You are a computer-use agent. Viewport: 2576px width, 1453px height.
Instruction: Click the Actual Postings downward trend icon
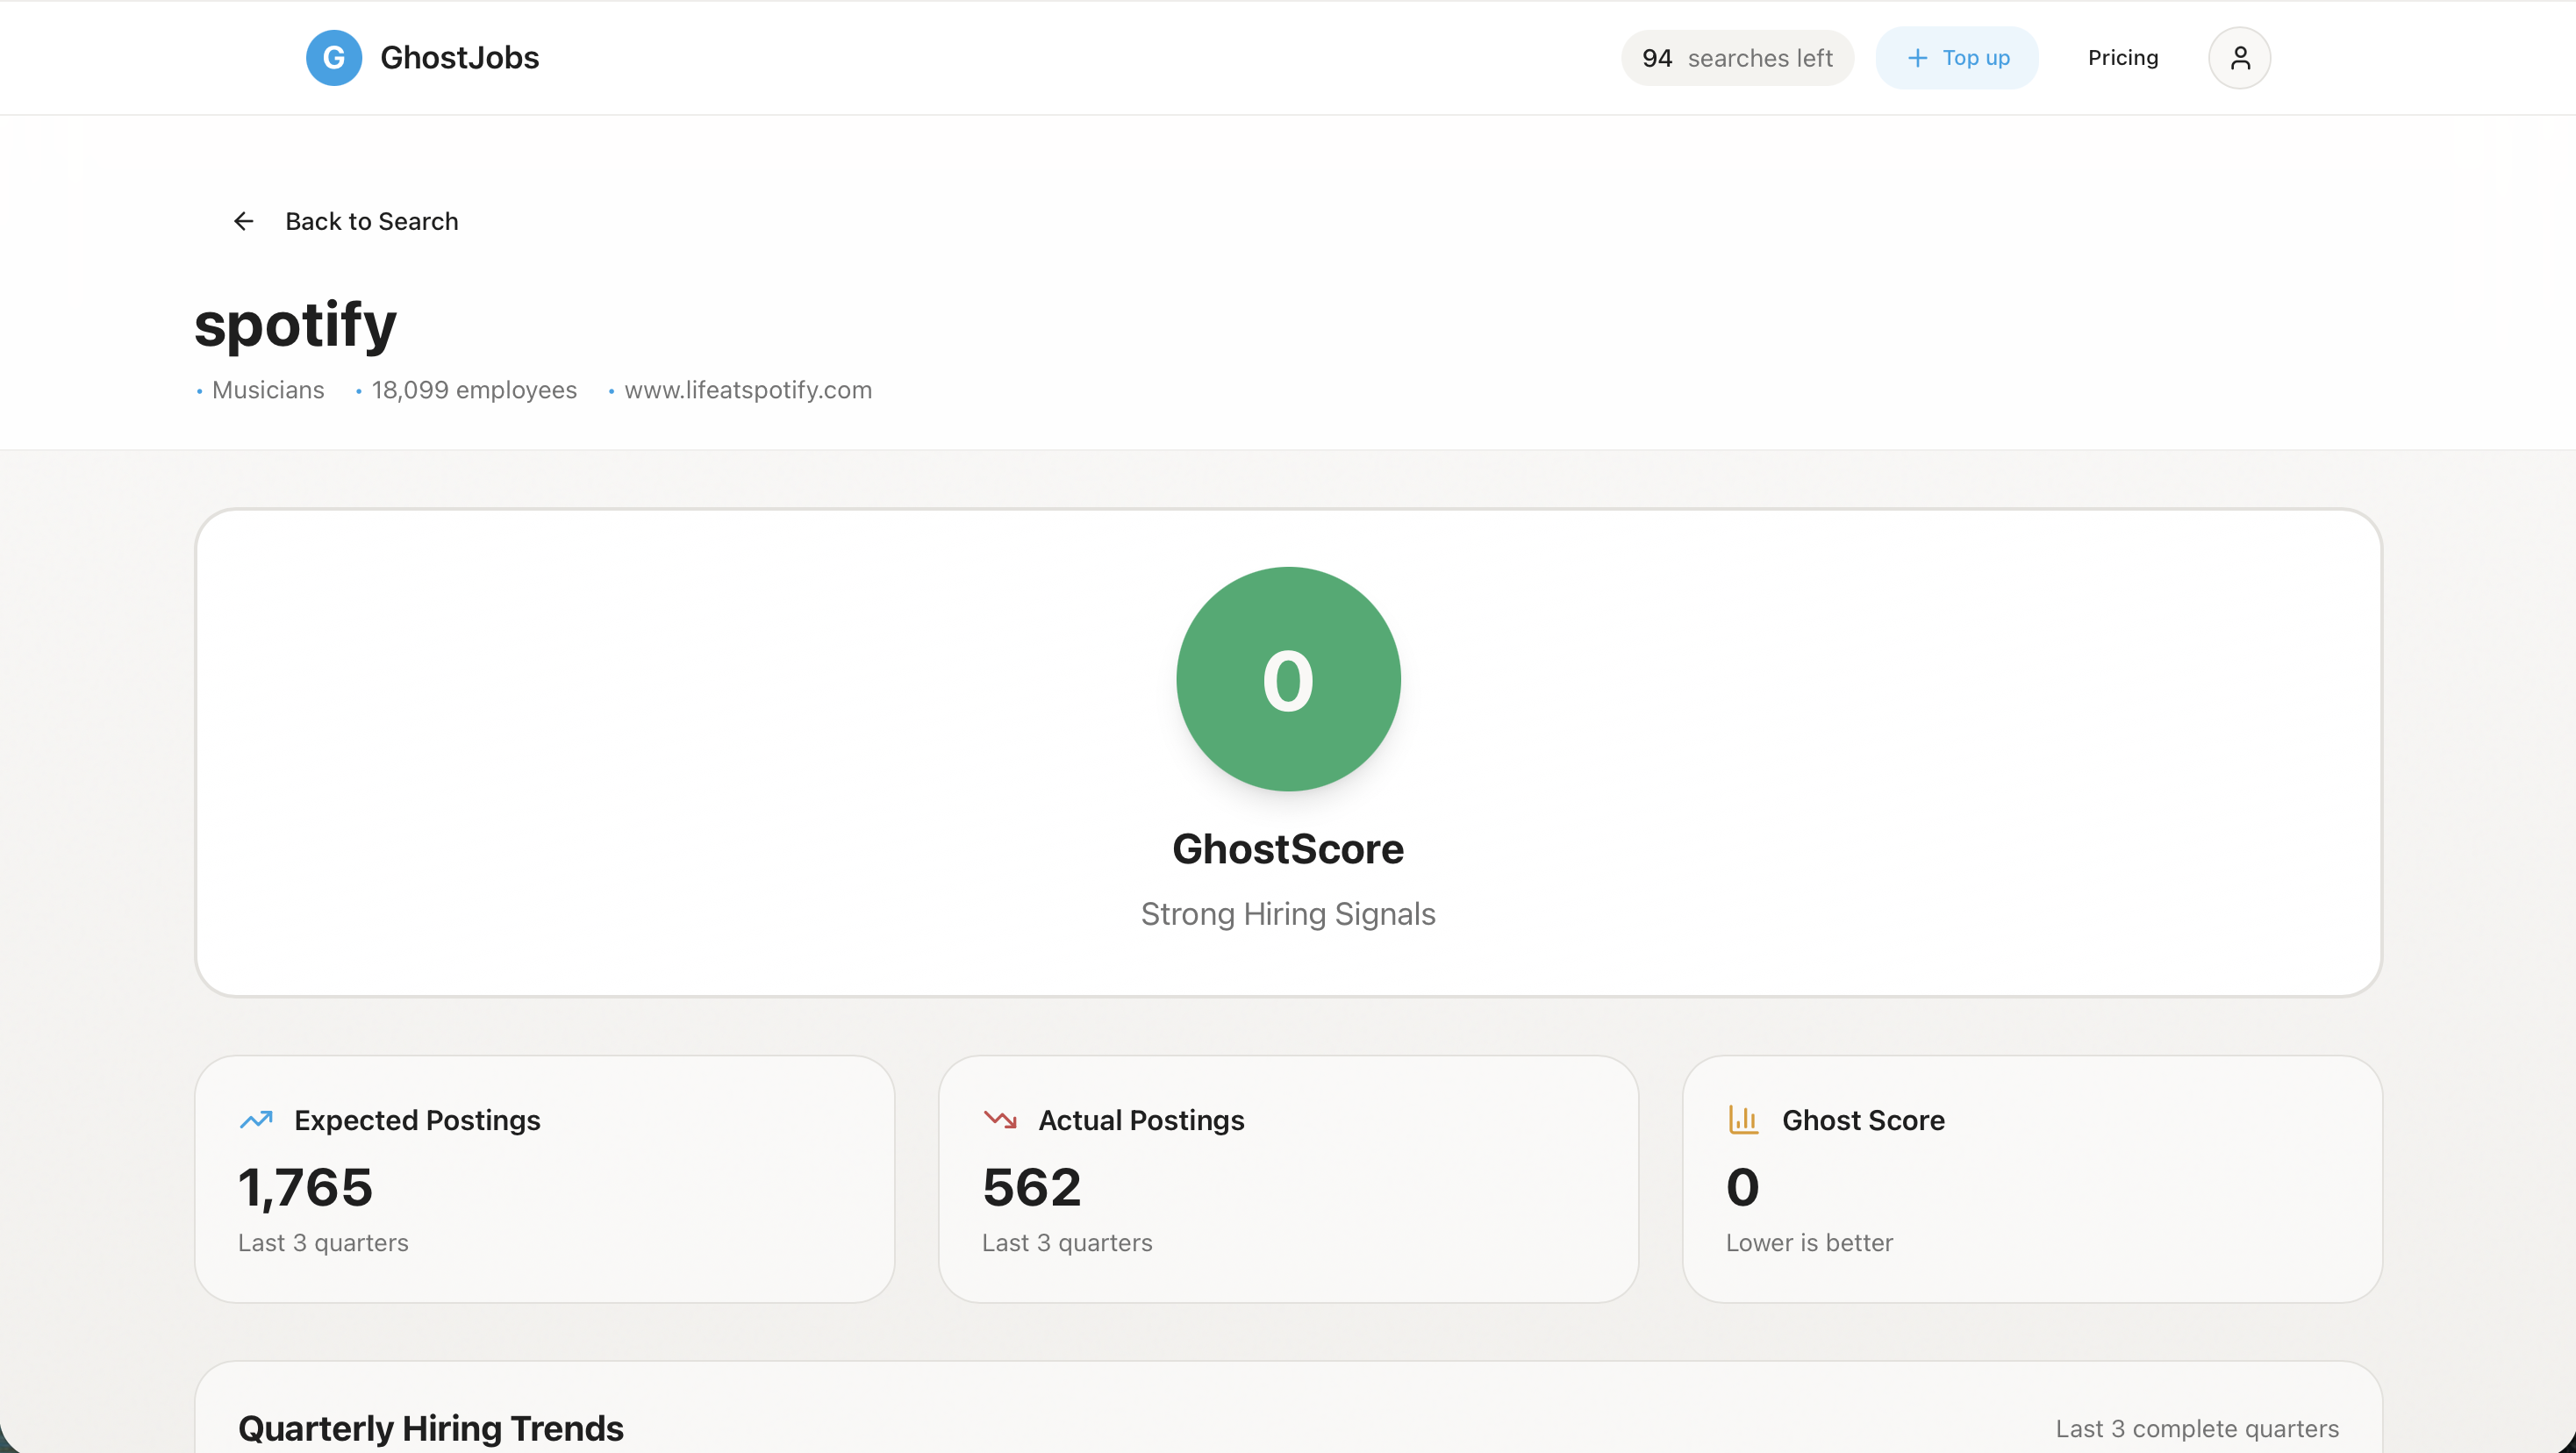(x=1000, y=1120)
